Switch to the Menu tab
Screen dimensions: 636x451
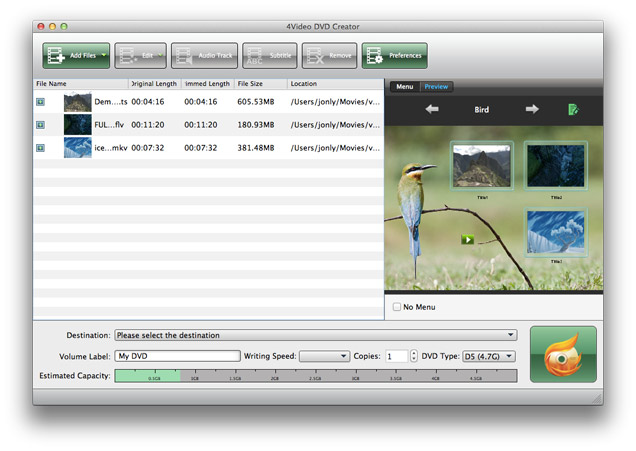click(404, 86)
